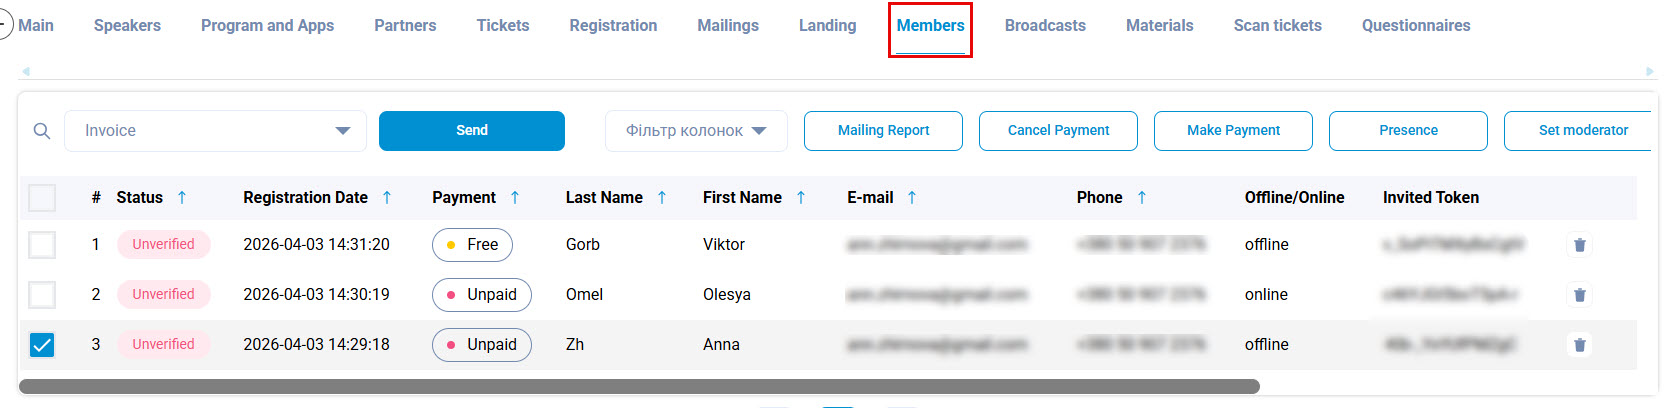Delete the Gorb Viktor row
1671x408 pixels.
[x=1580, y=245]
